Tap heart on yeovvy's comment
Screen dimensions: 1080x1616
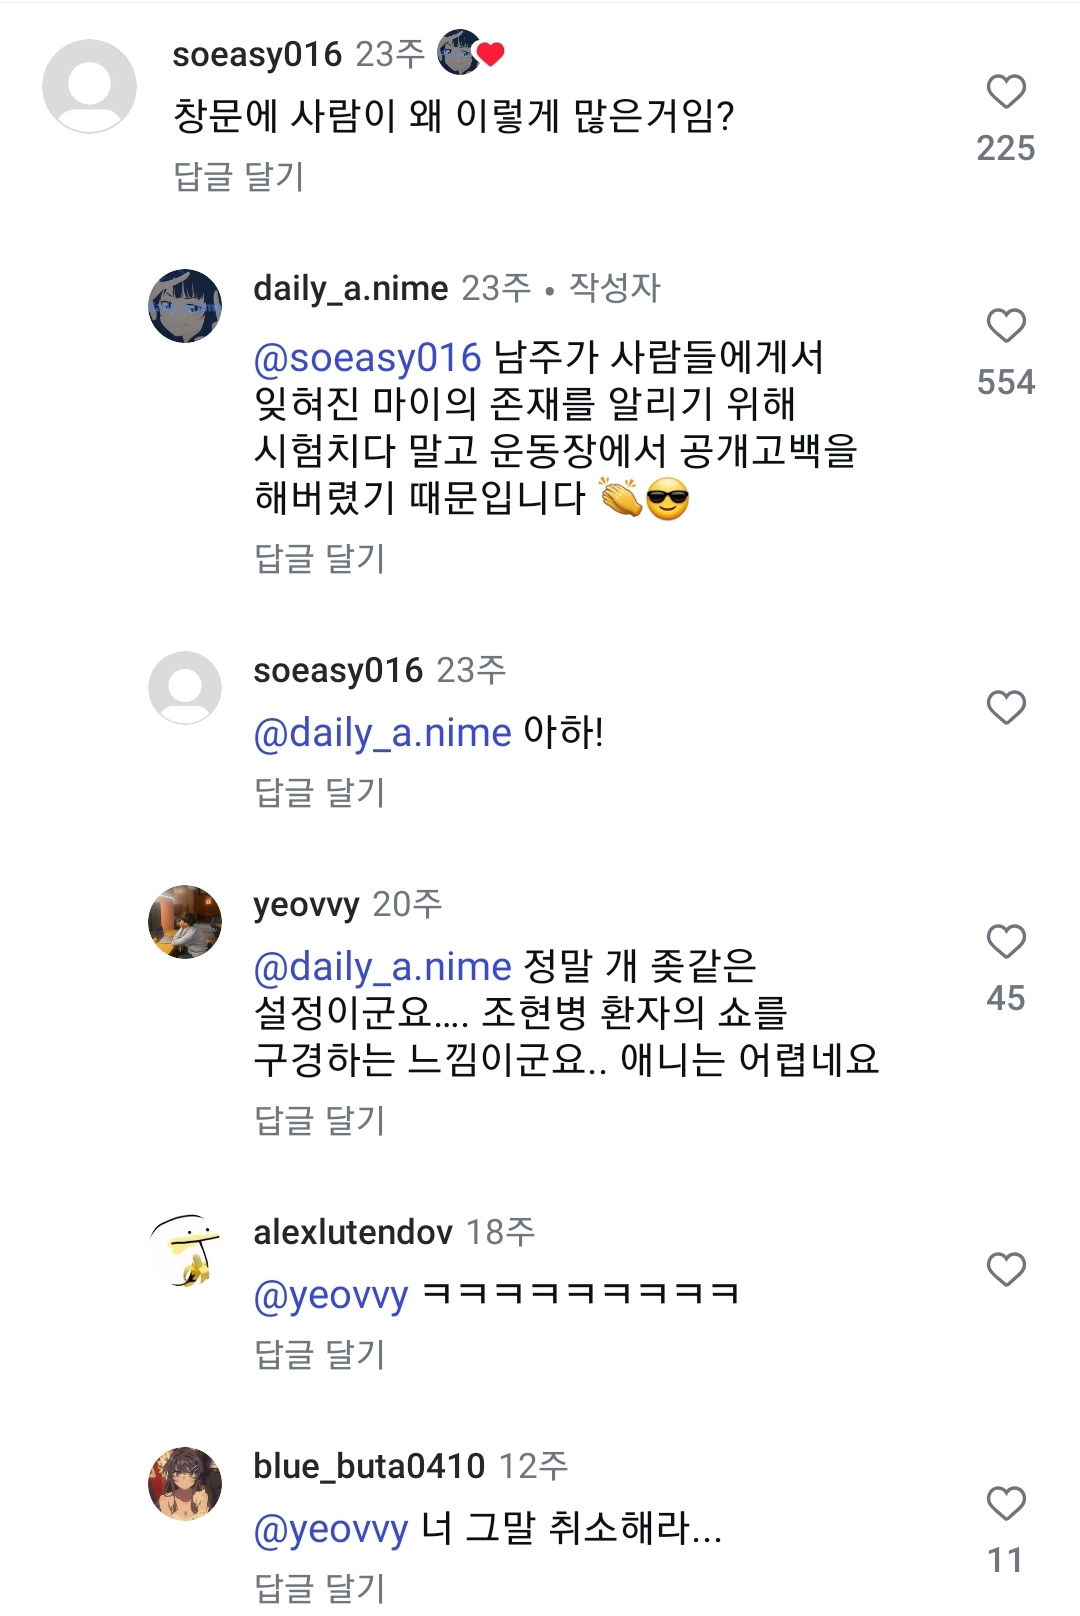[x=1006, y=942]
